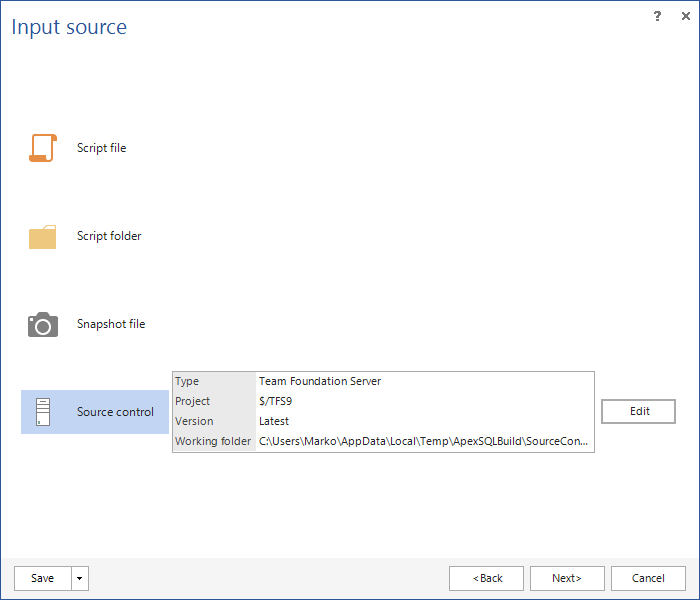The width and height of the screenshot is (700, 600).
Task: Go to the previous step with Back
Action: coord(486,578)
